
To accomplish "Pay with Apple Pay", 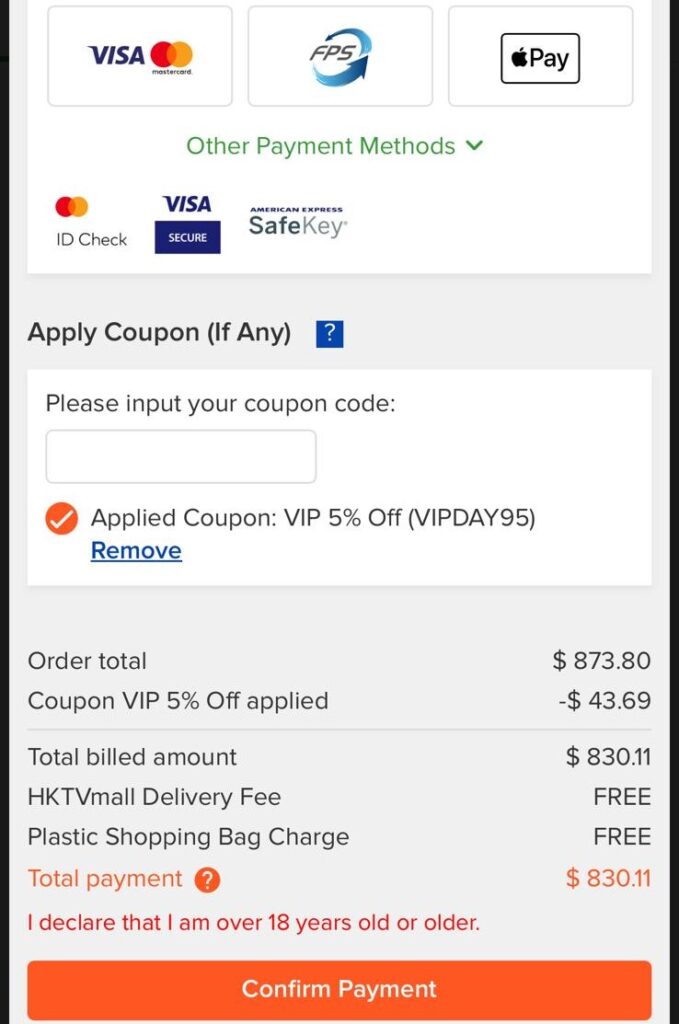I will (540, 58).
